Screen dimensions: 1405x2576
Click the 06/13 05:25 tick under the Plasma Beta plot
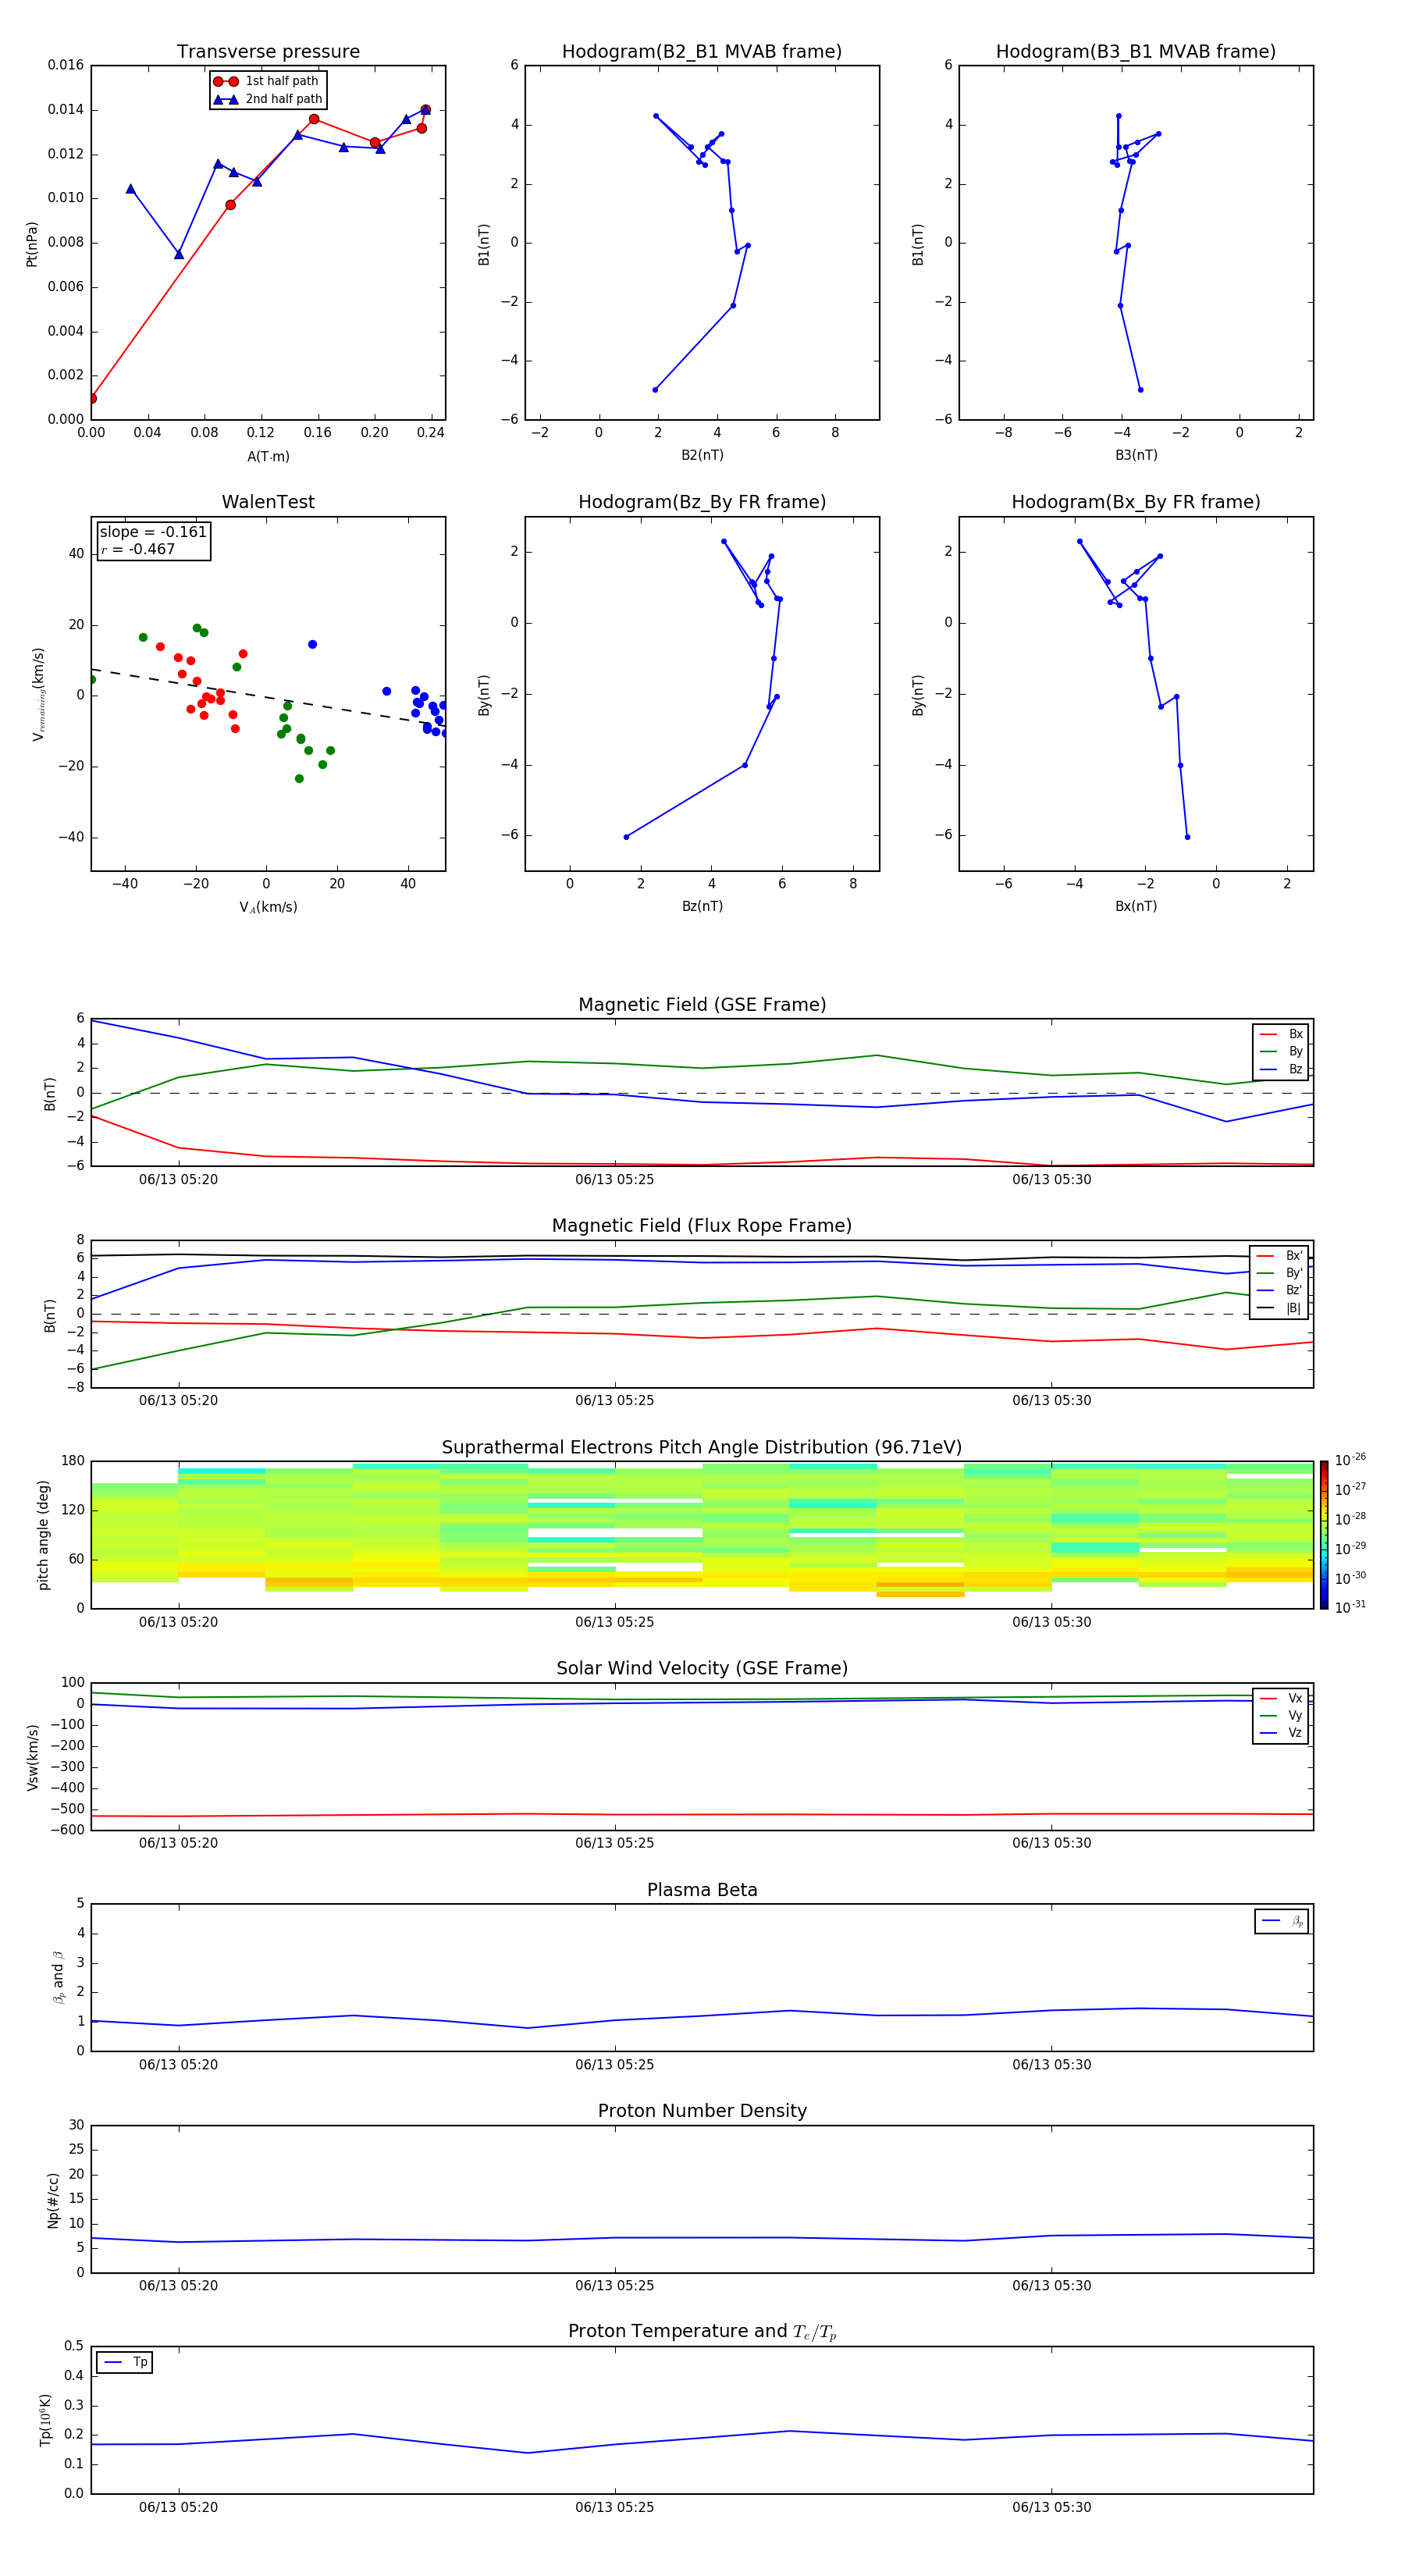(x=614, y=2065)
